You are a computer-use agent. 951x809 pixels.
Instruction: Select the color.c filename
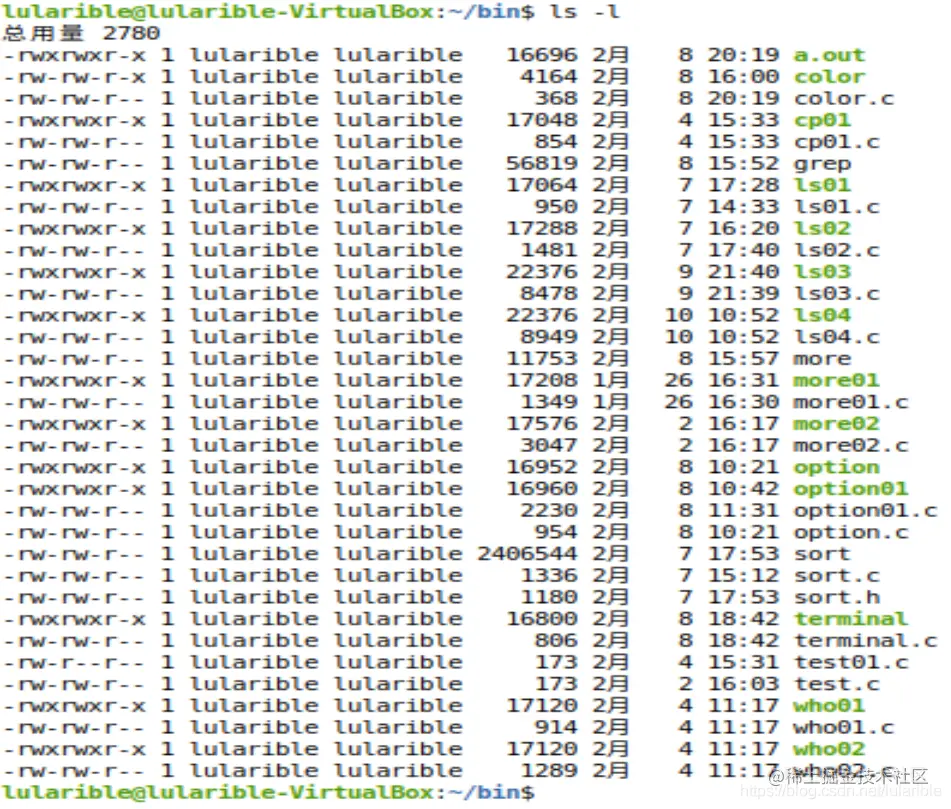pyautogui.click(x=843, y=98)
